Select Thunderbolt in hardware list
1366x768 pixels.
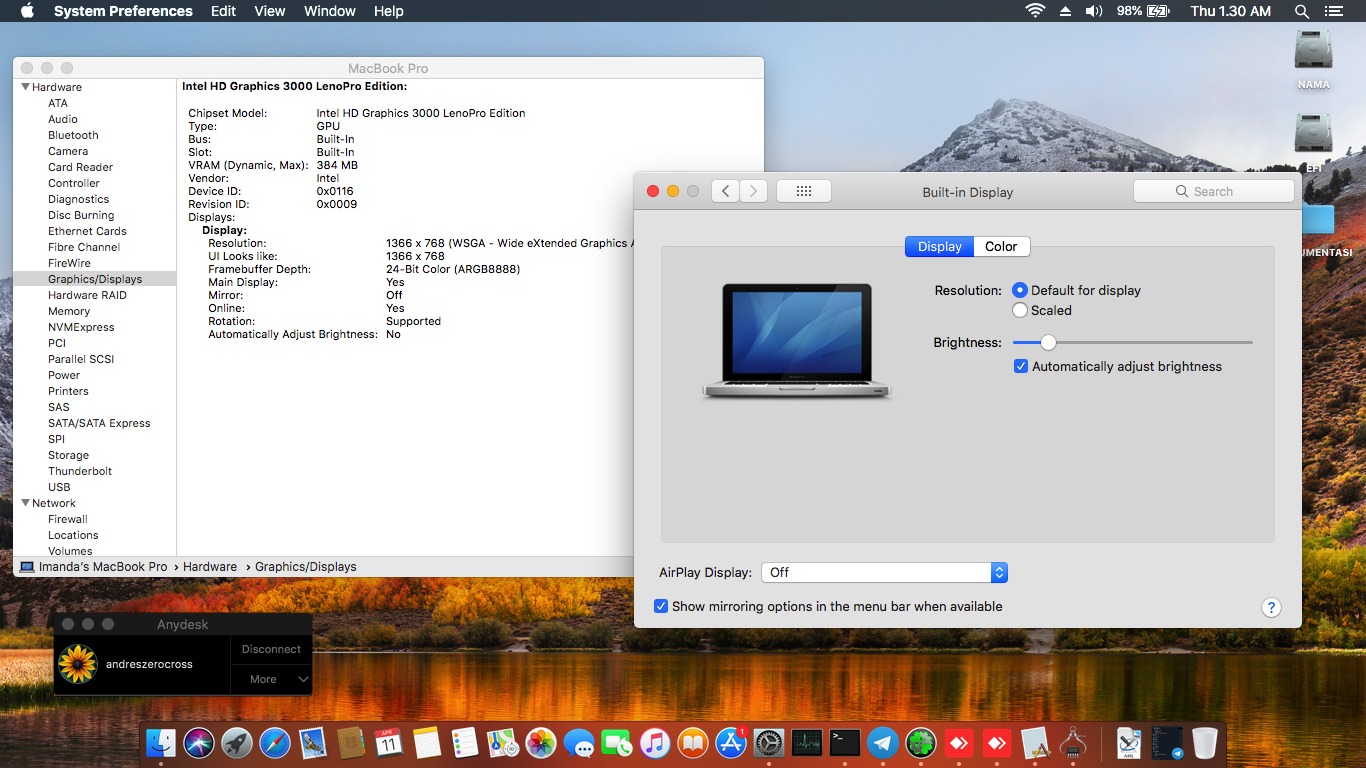click(80, 471)
